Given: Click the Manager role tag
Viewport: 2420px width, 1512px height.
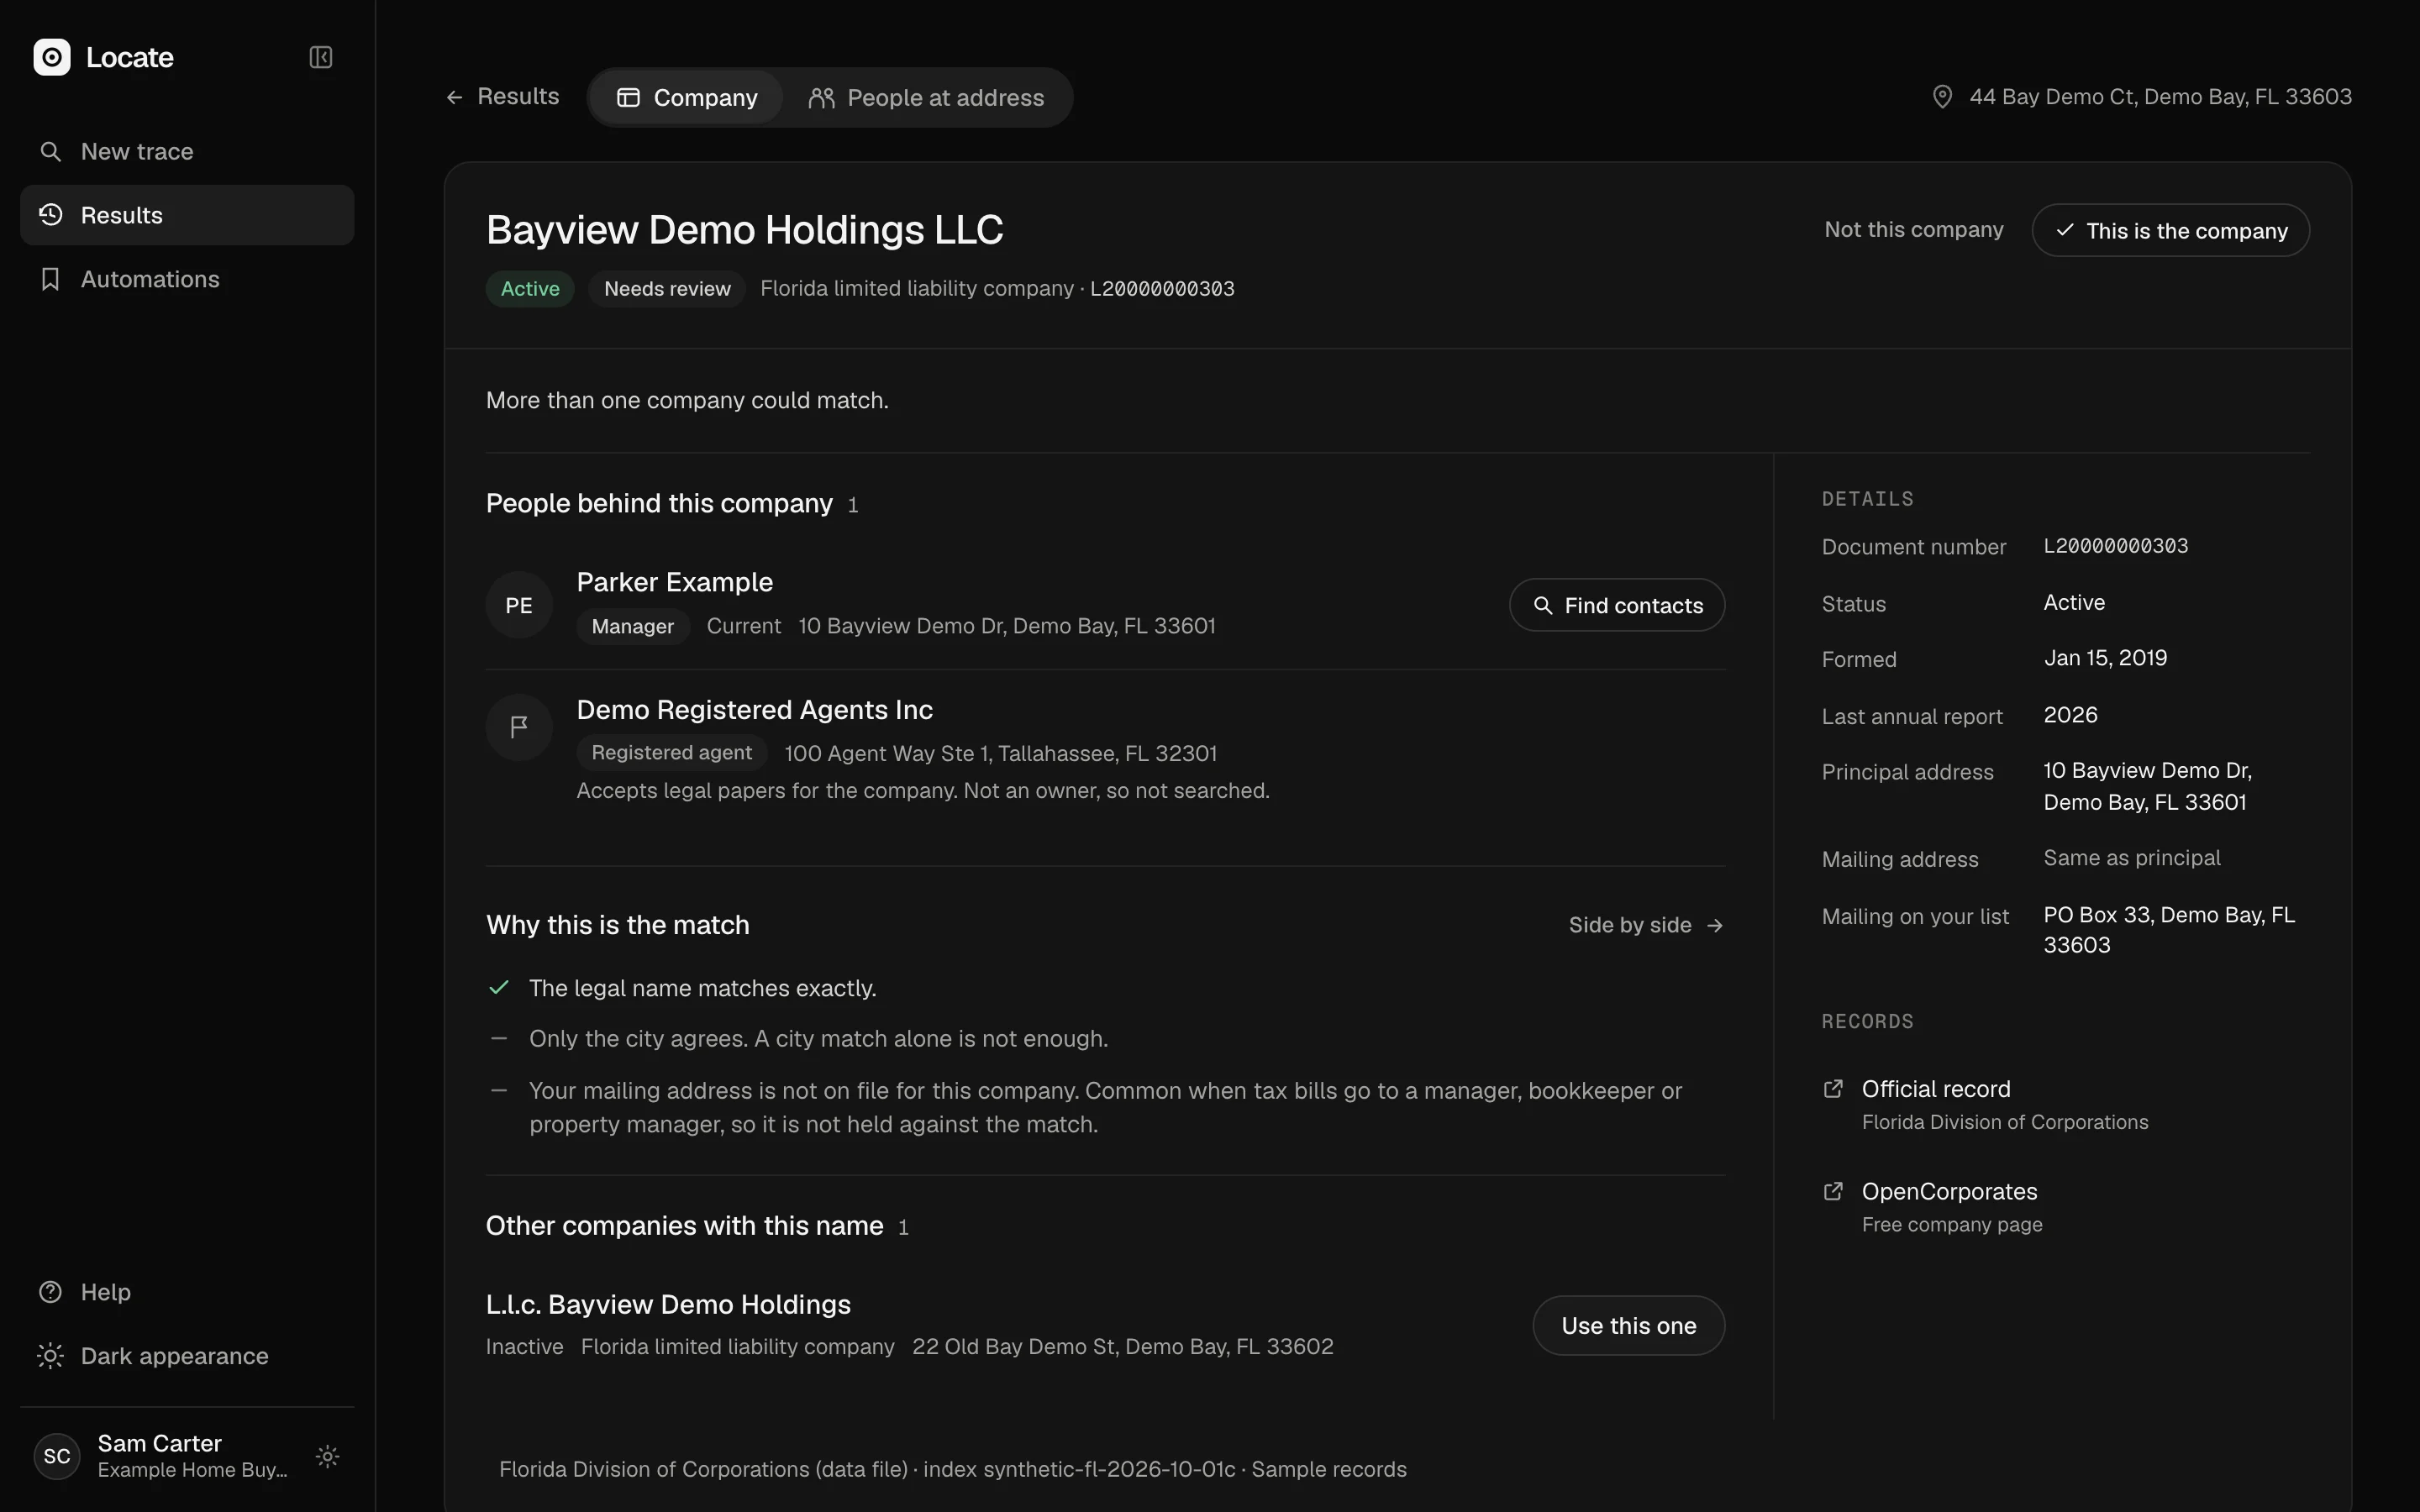Looking at the screenshot, I should click(x=632, y=626).
